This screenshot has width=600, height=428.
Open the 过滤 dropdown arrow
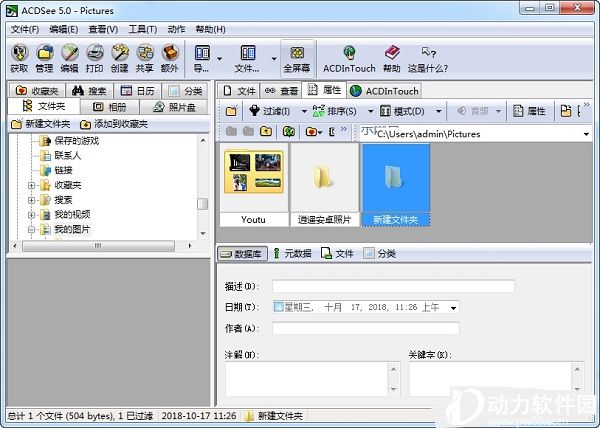pos(304,112)
